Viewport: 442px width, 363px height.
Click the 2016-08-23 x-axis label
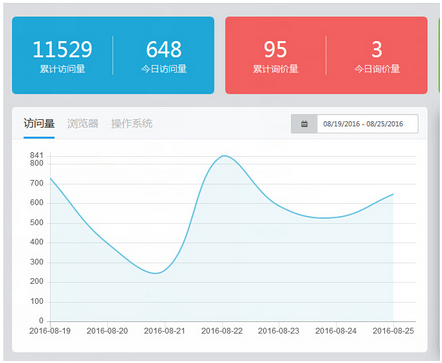(279, 331)
